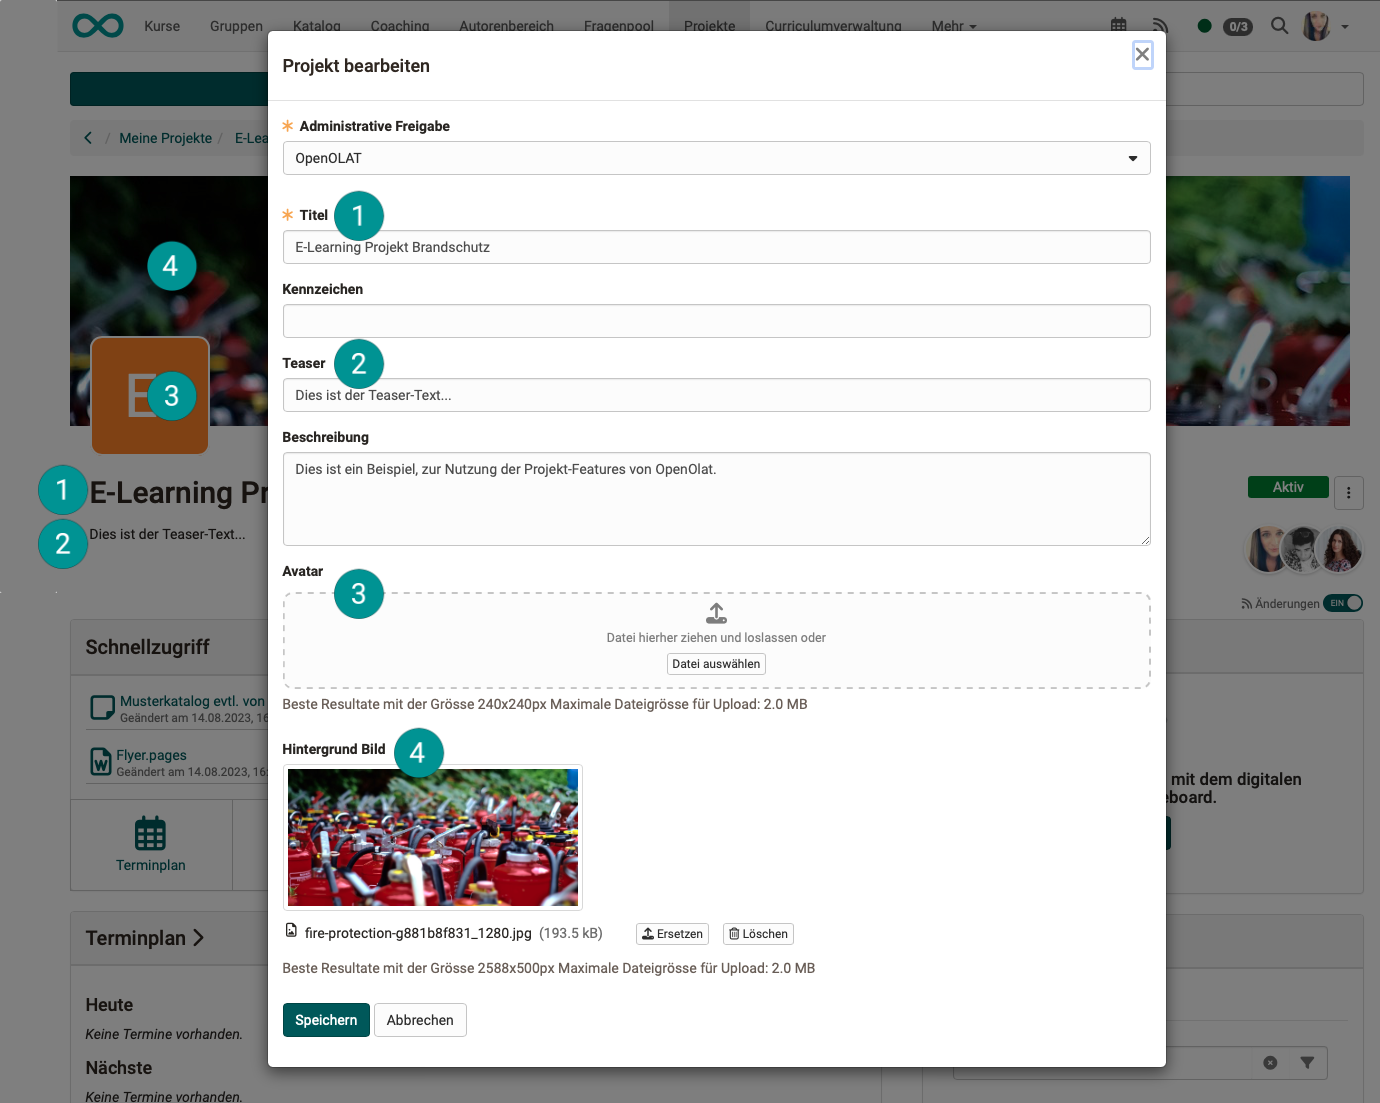Switch to the Kurse tab
The height and width of the screenshot is (1103, 1380).
click(x=162, y=26)
